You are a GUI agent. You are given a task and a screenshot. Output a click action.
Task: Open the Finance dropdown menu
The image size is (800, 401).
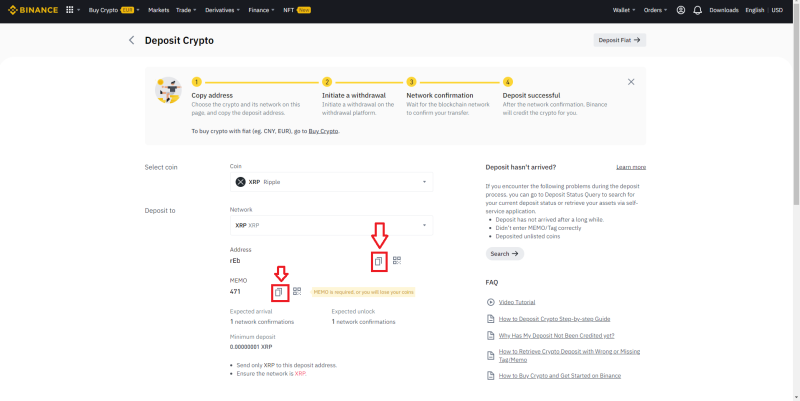point(261,10)
